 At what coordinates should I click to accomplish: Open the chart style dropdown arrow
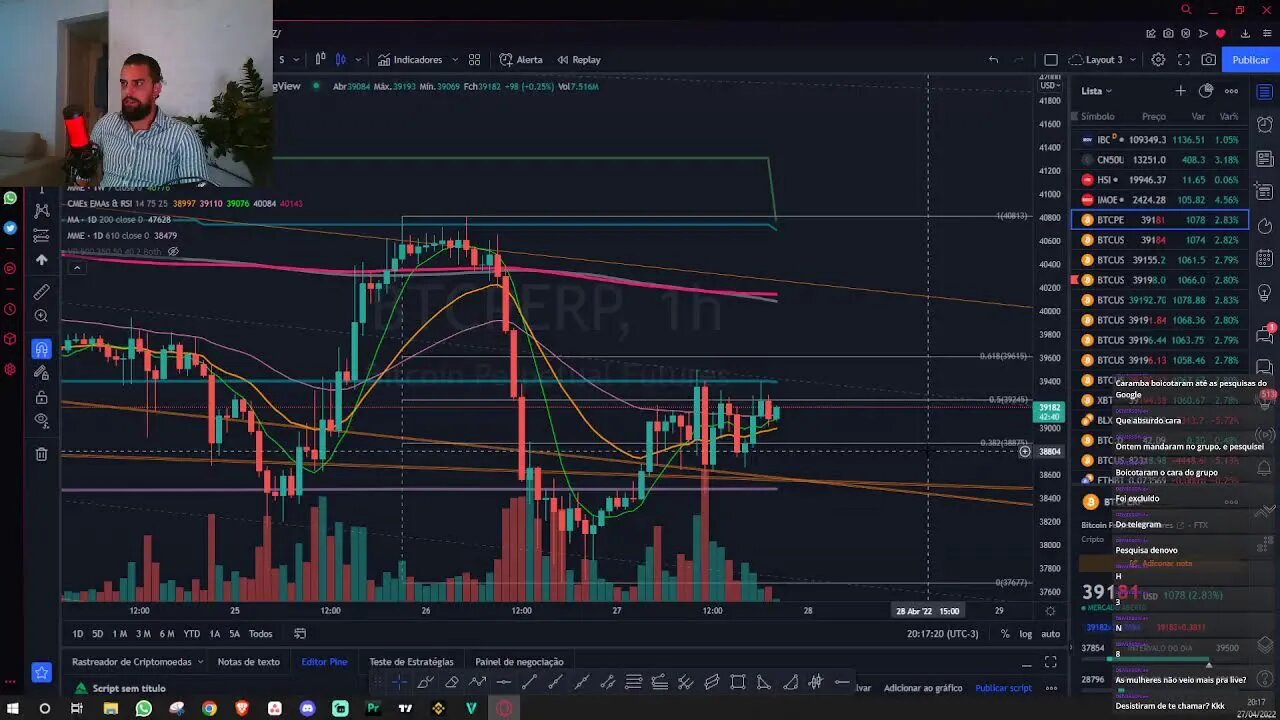click(358, 60)
